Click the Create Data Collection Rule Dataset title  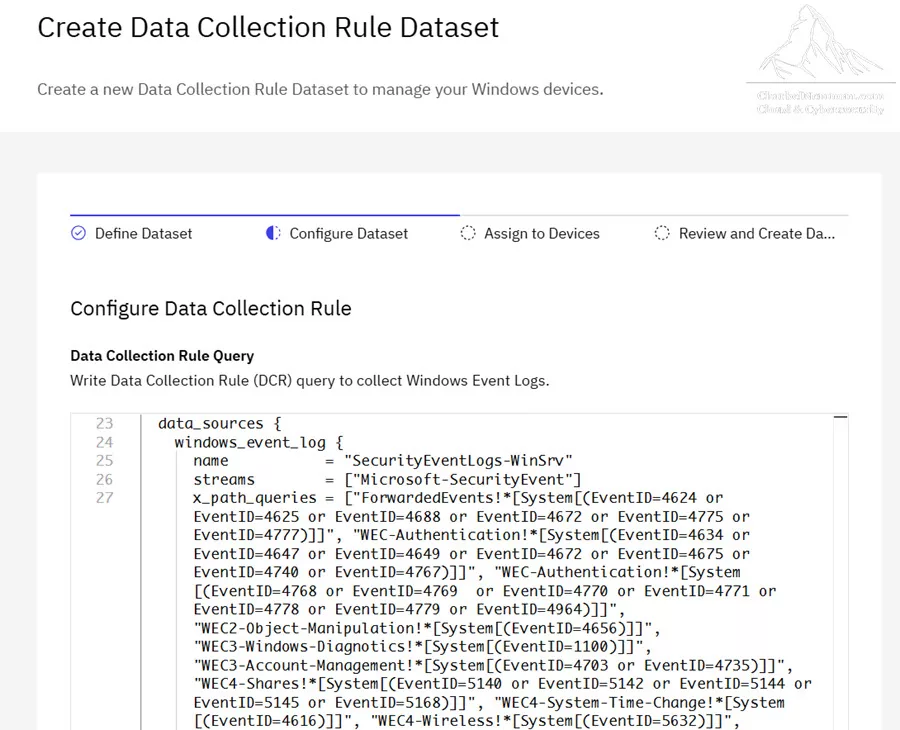pos(268,28)
